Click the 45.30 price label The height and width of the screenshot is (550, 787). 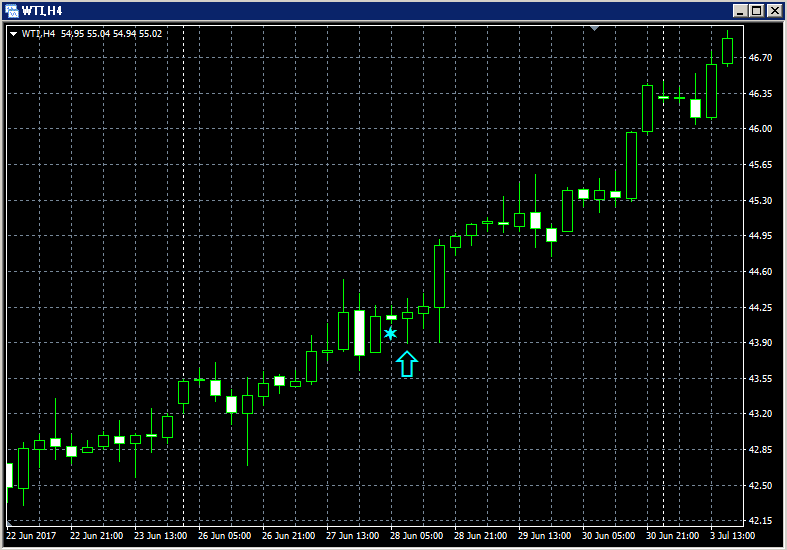click(760, 200)
